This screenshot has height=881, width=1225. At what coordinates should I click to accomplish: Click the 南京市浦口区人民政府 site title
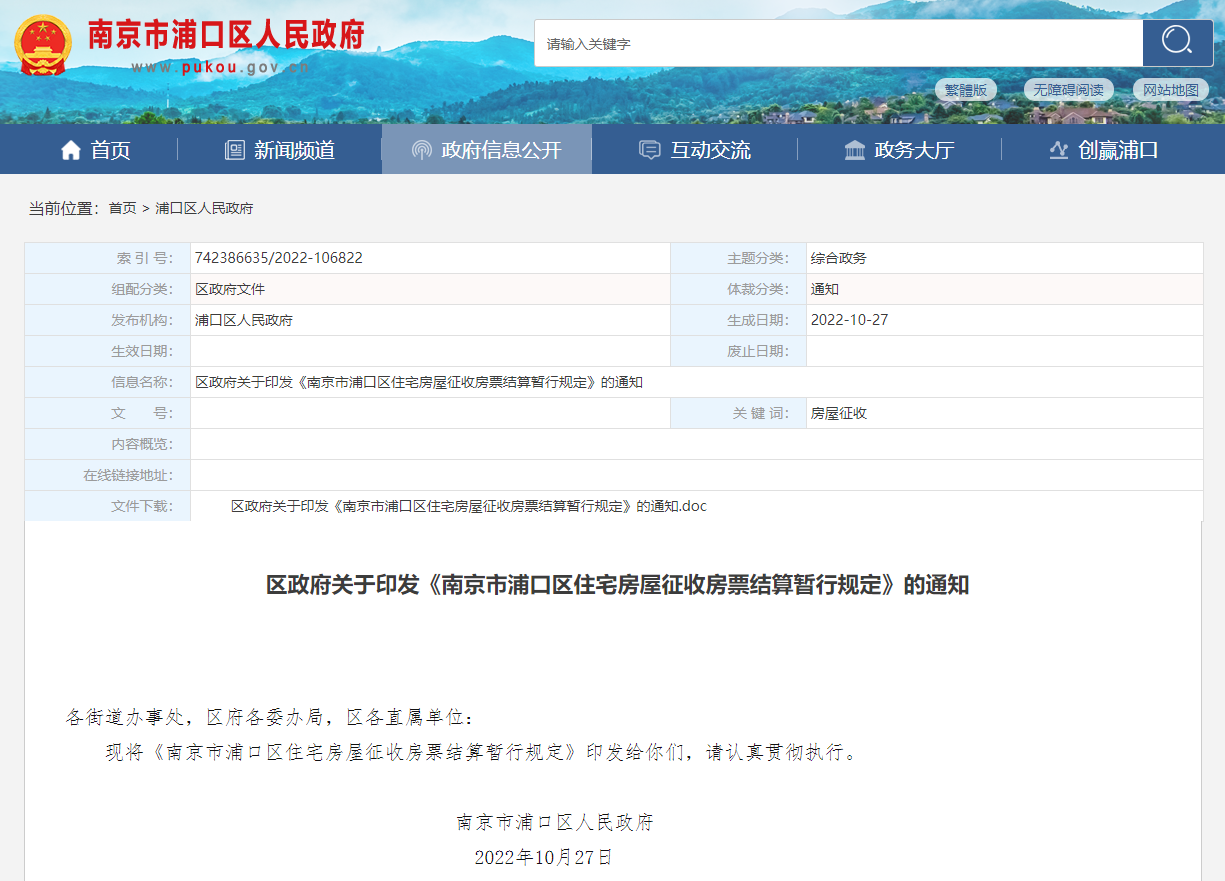[226, 35]
